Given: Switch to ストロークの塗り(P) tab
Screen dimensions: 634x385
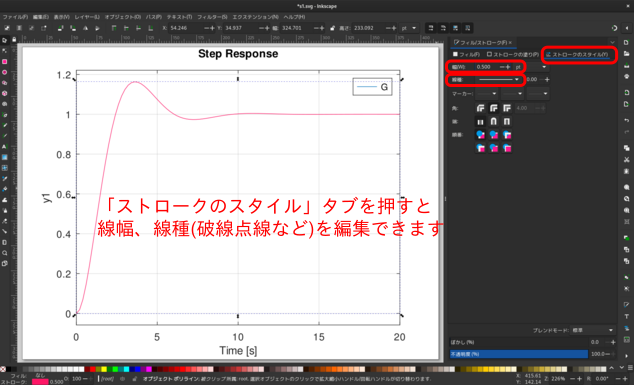Looking at the screenshot, I should [x=513, y=54].
